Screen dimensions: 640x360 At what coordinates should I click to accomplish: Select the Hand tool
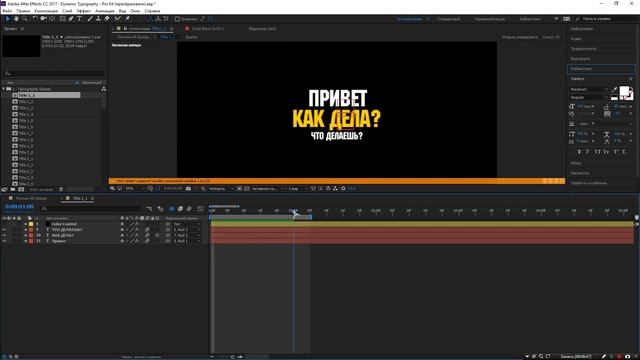(16, 19)
